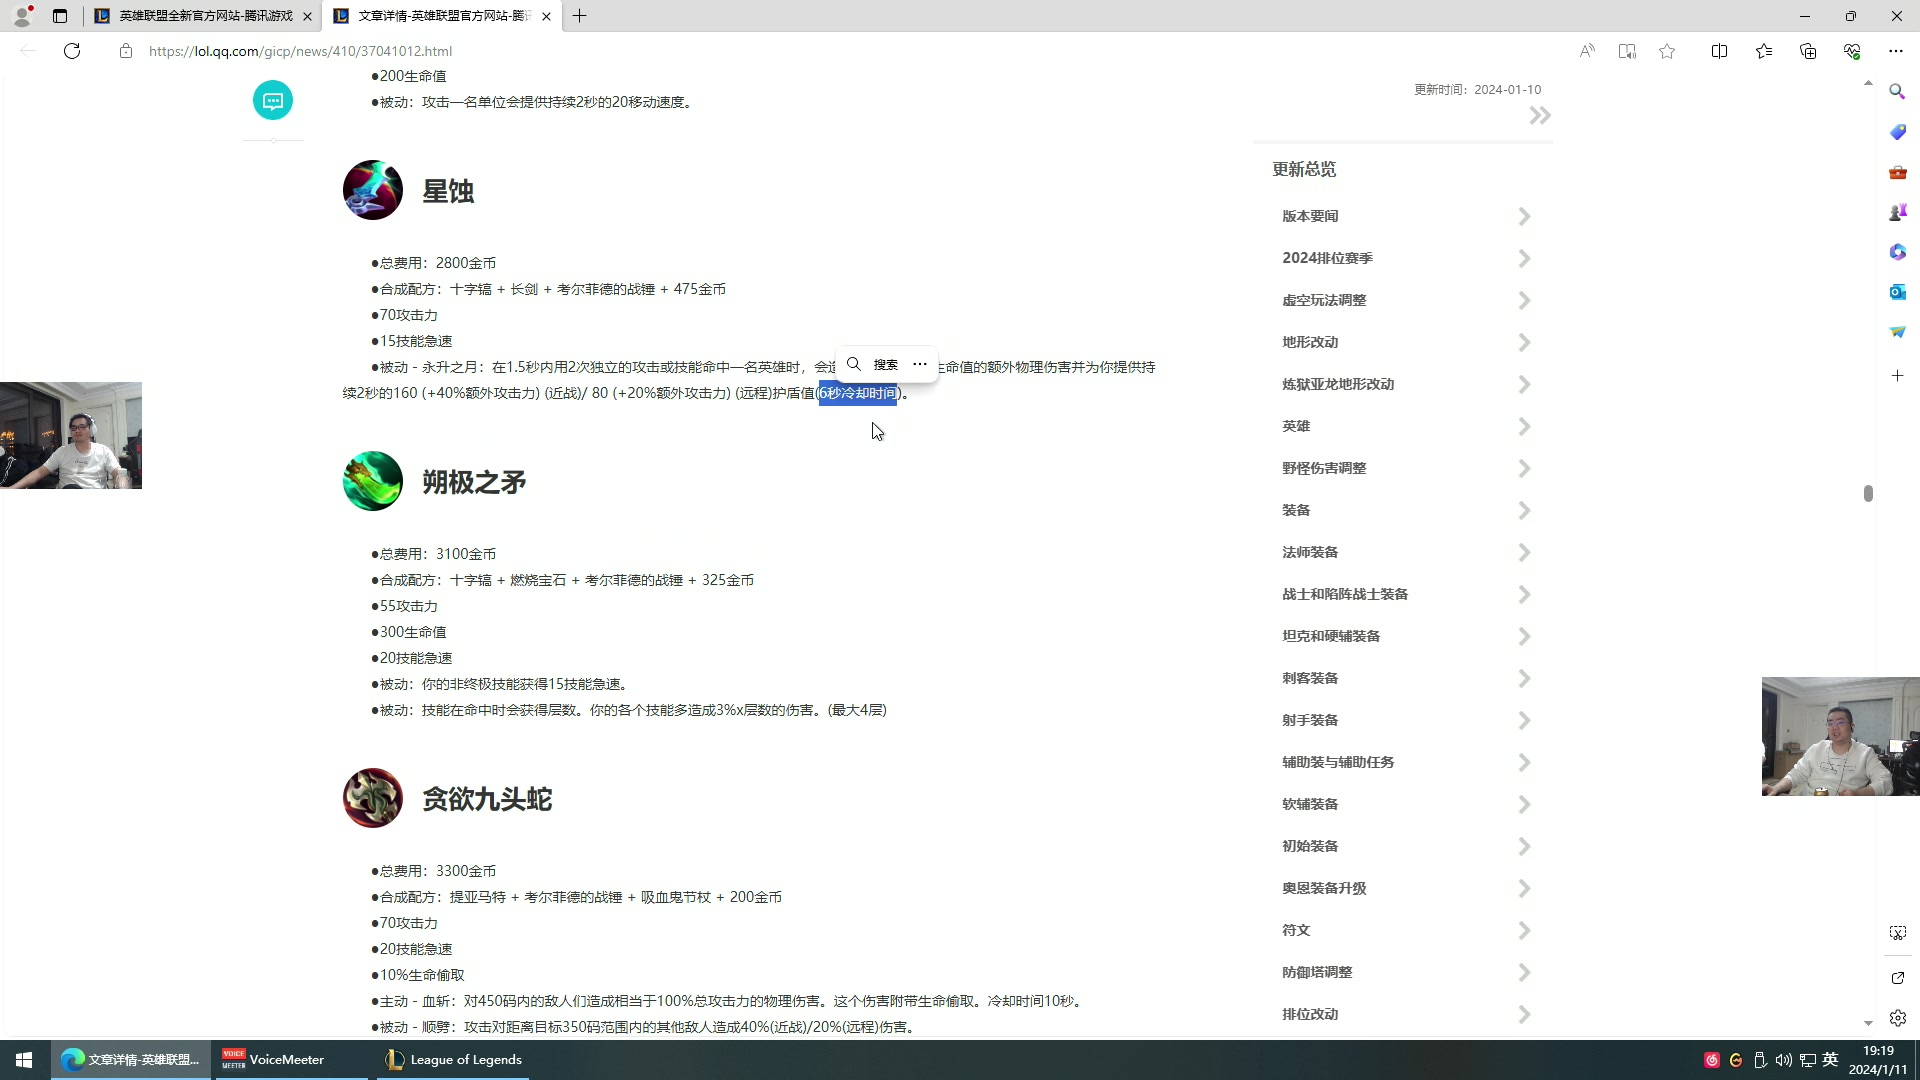Image resolution: width=1920 pixels, height=1080 pixels.
Task: Open the sidebar games icon
Action: click(x=1897, y=212)
